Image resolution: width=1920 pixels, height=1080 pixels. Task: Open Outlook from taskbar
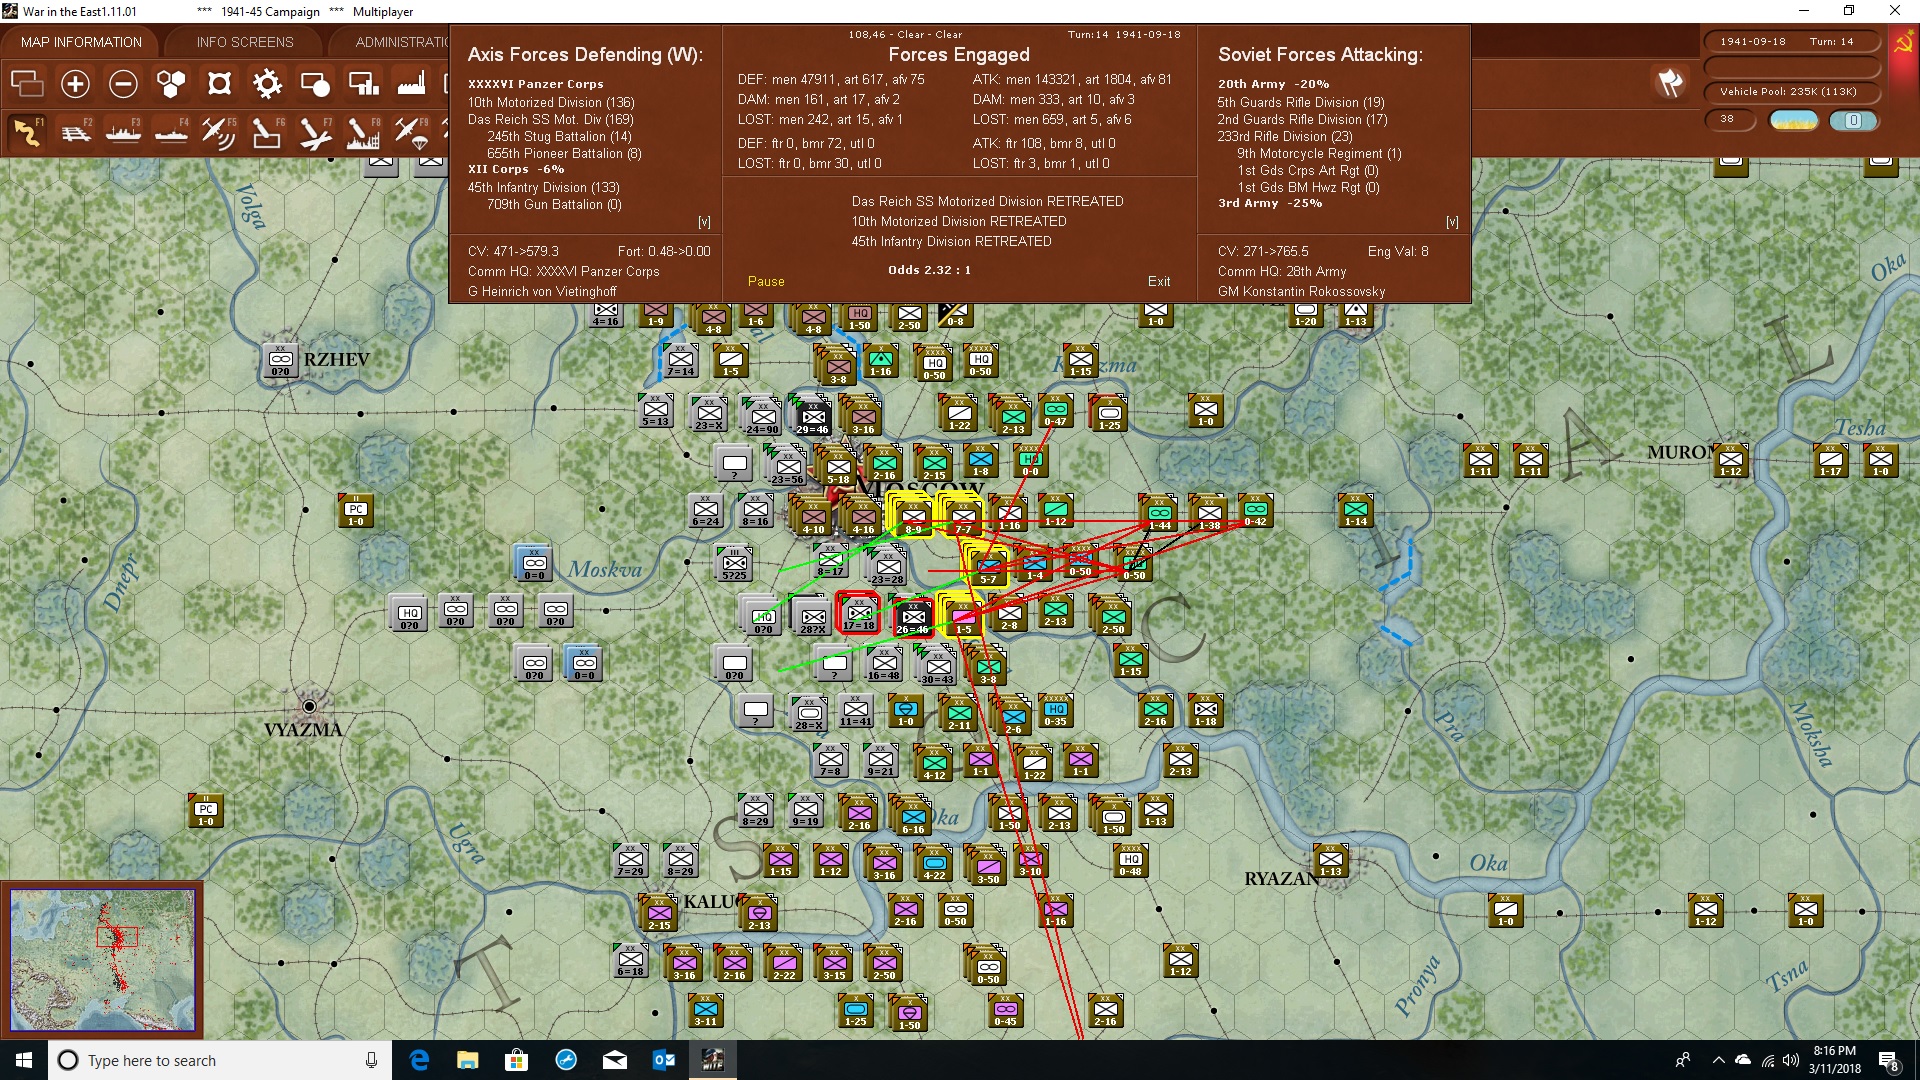click(x=664, y=1060)
